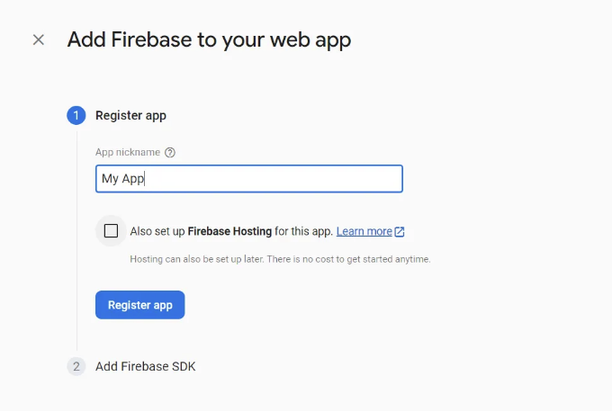Click the 'Add Firebase to your web app' title
The width and height of the screenshot is (612, 411).
click(x=209, y=40)
